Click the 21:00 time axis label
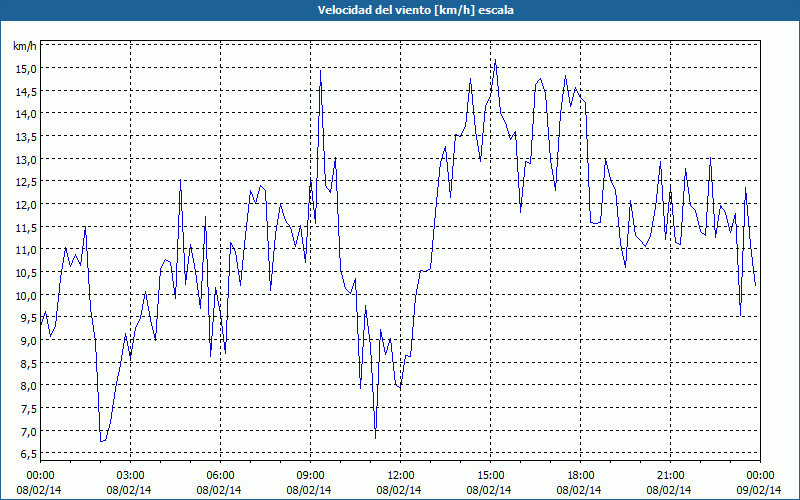Screen dimensions: 800x500 tap(670, 476)
